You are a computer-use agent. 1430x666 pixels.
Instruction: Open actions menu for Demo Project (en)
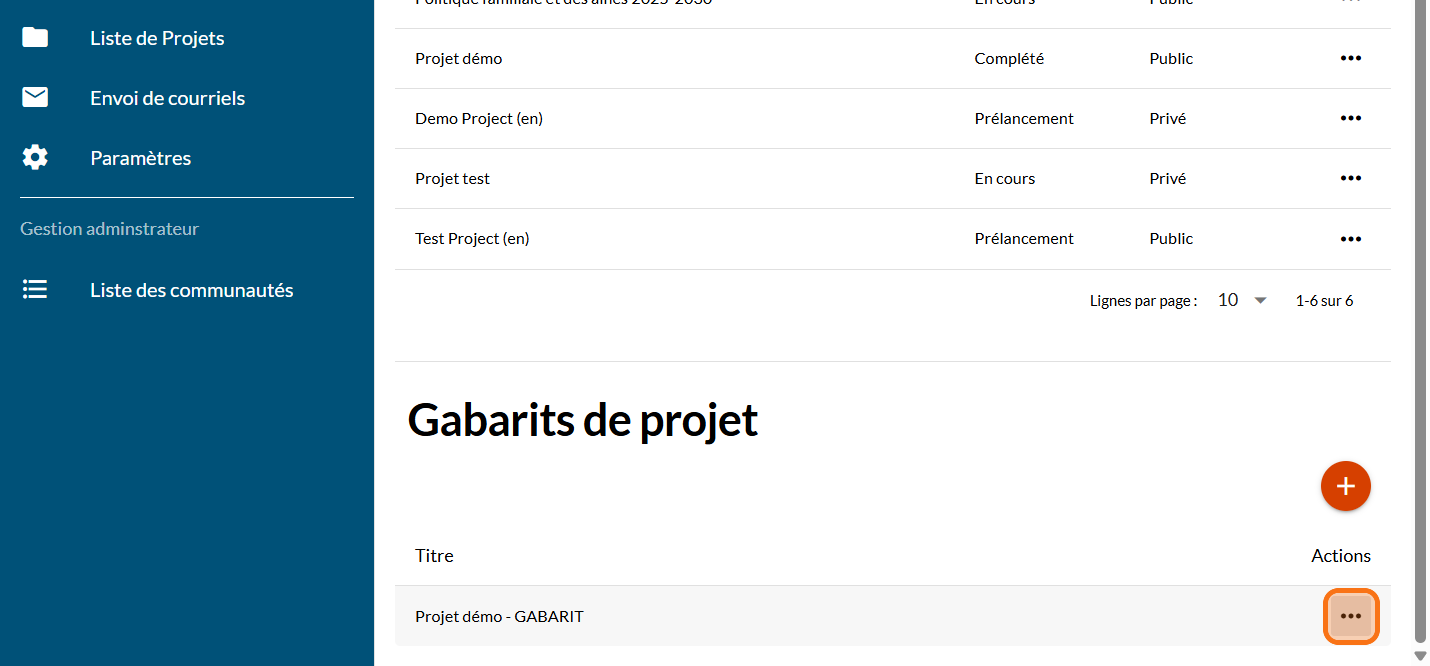1350,119
